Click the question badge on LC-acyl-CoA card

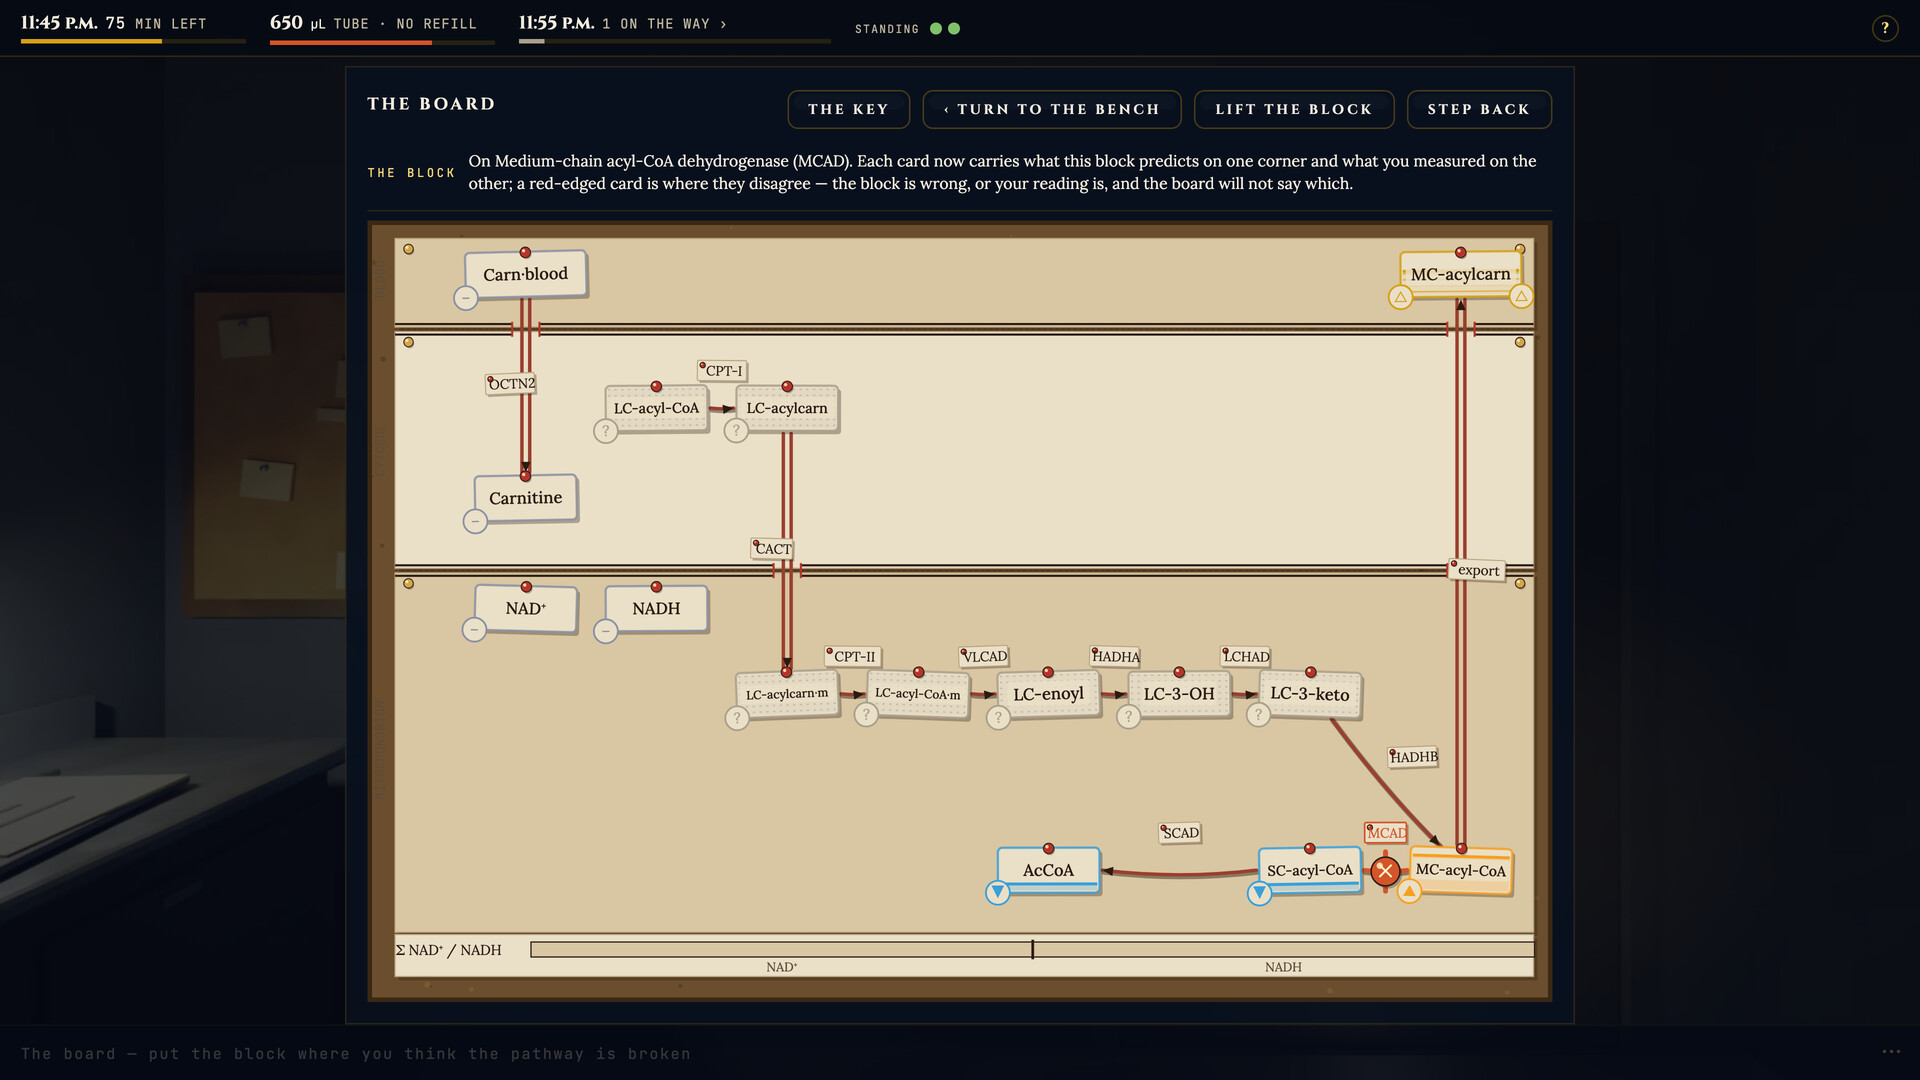click(605, 431)
